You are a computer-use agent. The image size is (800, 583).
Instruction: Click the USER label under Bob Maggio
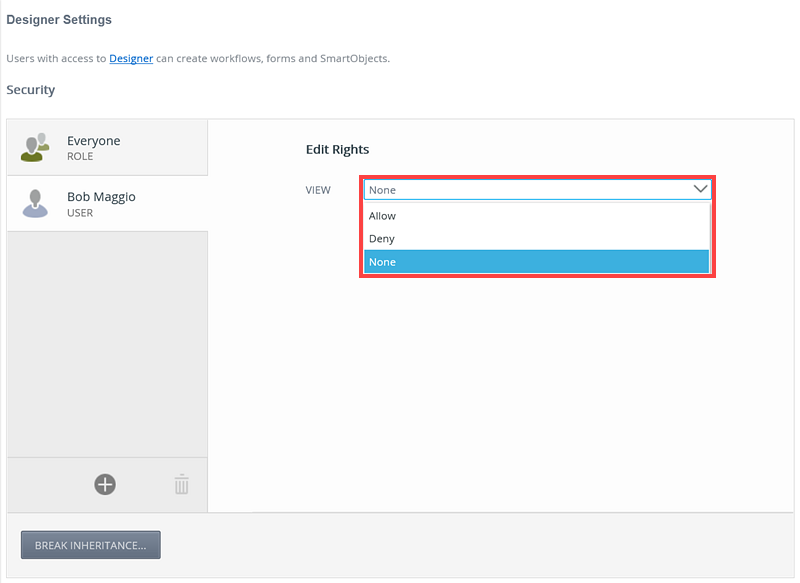coord(80,213)
